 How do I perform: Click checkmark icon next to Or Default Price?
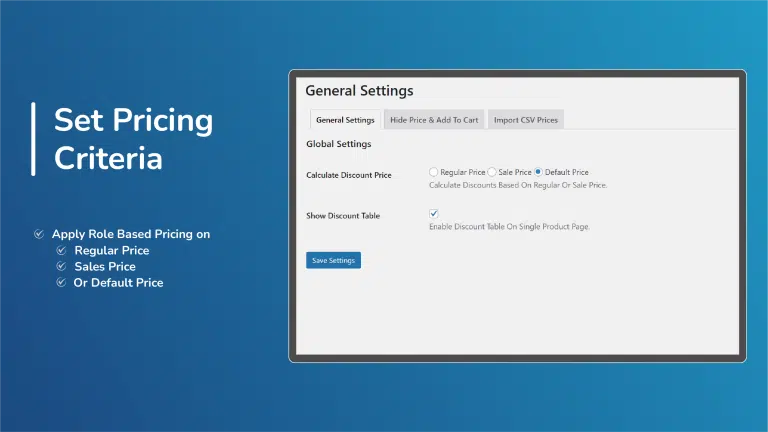point(61,283)
